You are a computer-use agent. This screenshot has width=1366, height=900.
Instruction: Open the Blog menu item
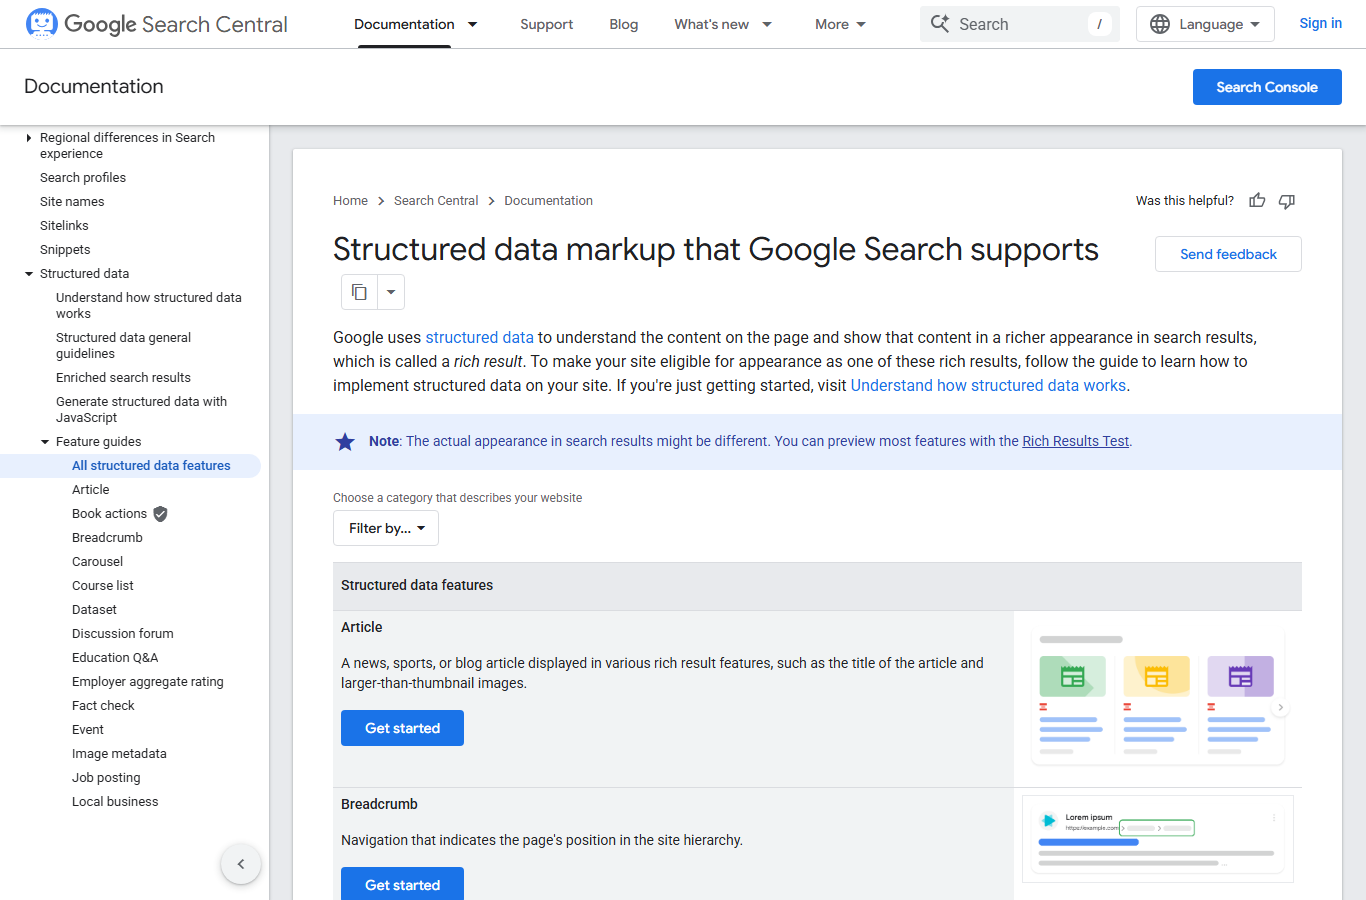click(624, 24)
